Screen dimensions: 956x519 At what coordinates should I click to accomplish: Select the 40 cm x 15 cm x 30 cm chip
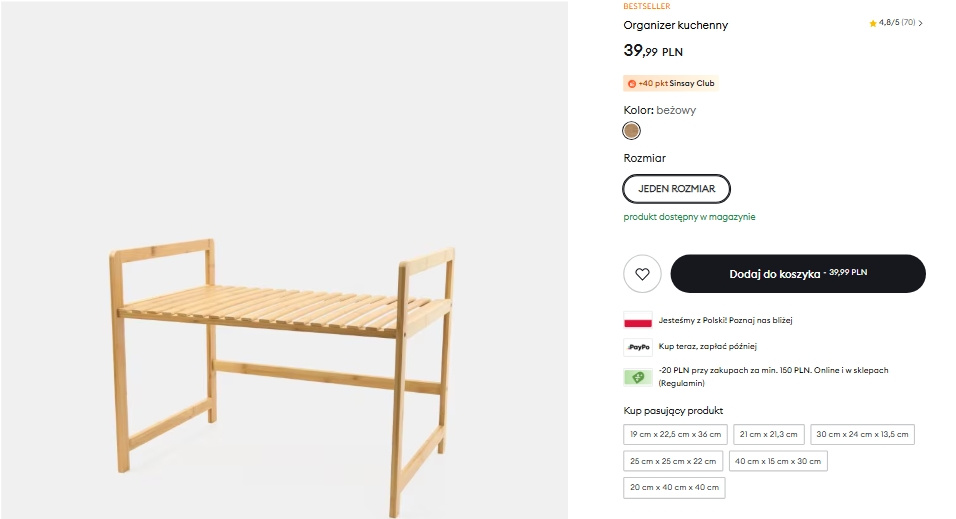click(778, 461)
